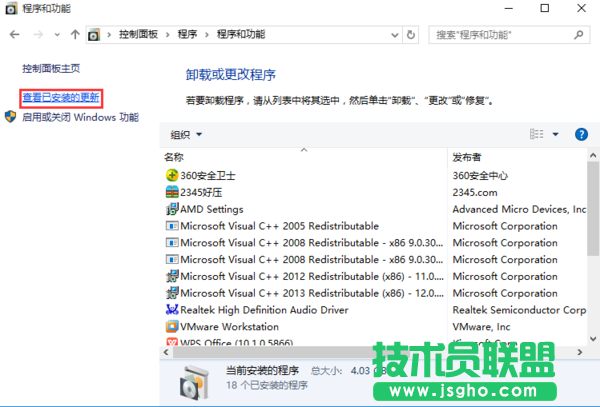Open 查看已安装的更新 link
The image size is (600, 407).
tap(61, 98)
